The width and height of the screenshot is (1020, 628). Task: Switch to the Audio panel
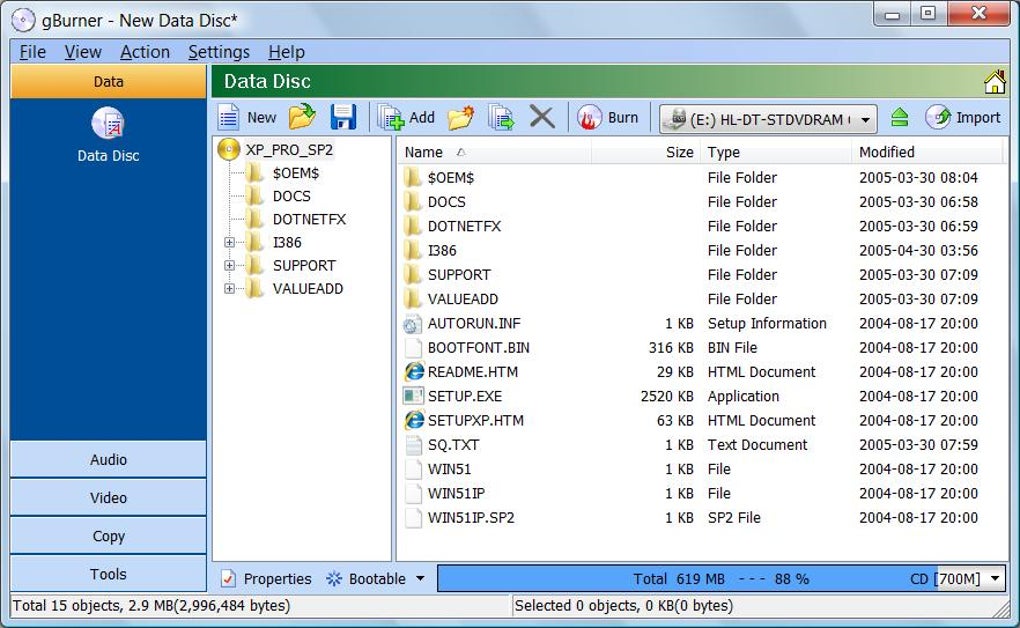click(108, 459)
